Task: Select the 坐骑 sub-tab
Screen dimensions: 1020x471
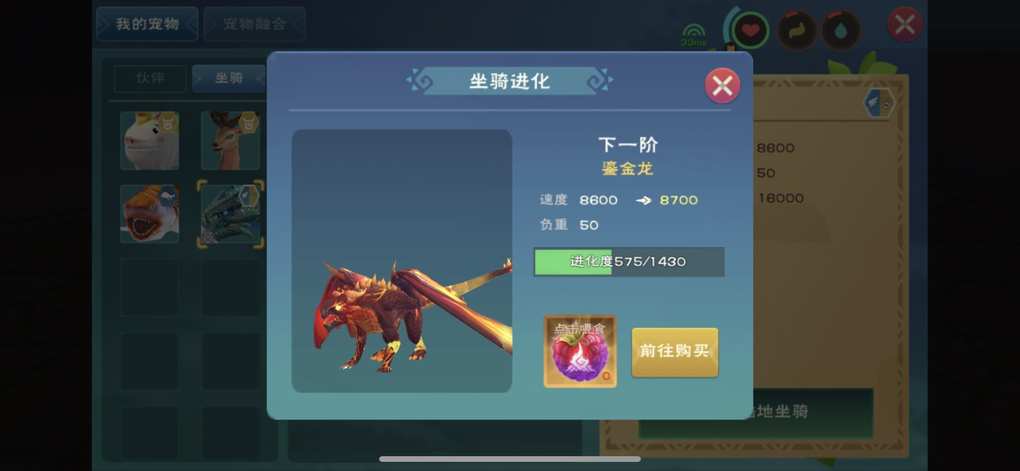Action: click(229, 79)
